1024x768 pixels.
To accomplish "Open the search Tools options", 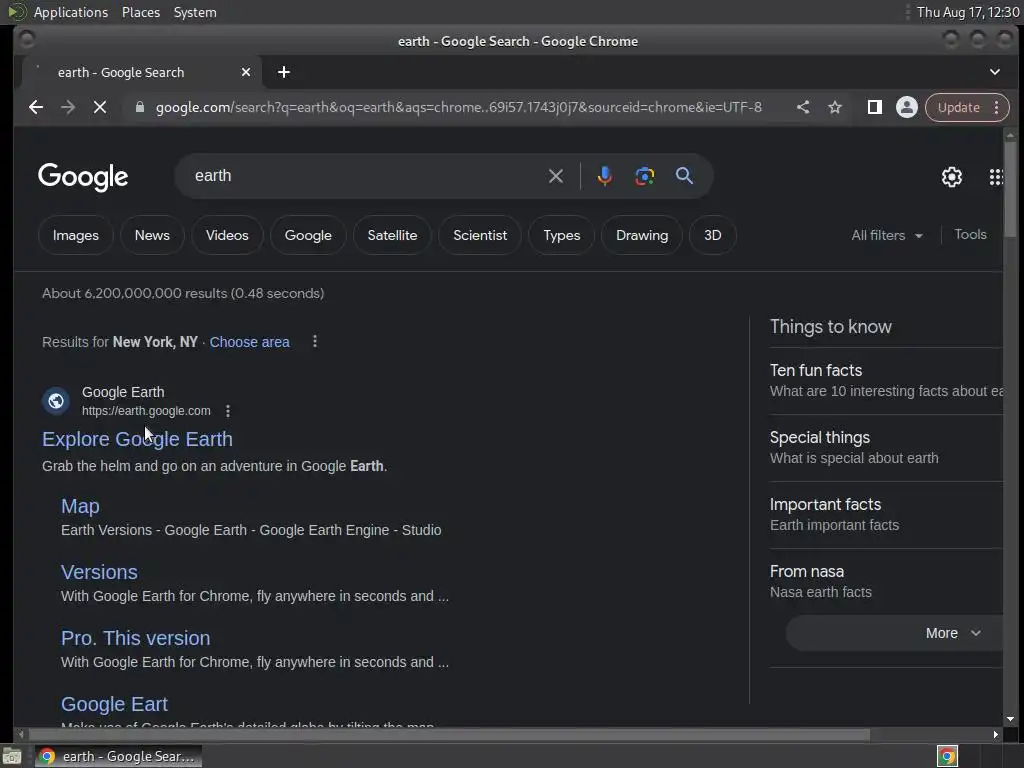I will (x=970, y=234).
